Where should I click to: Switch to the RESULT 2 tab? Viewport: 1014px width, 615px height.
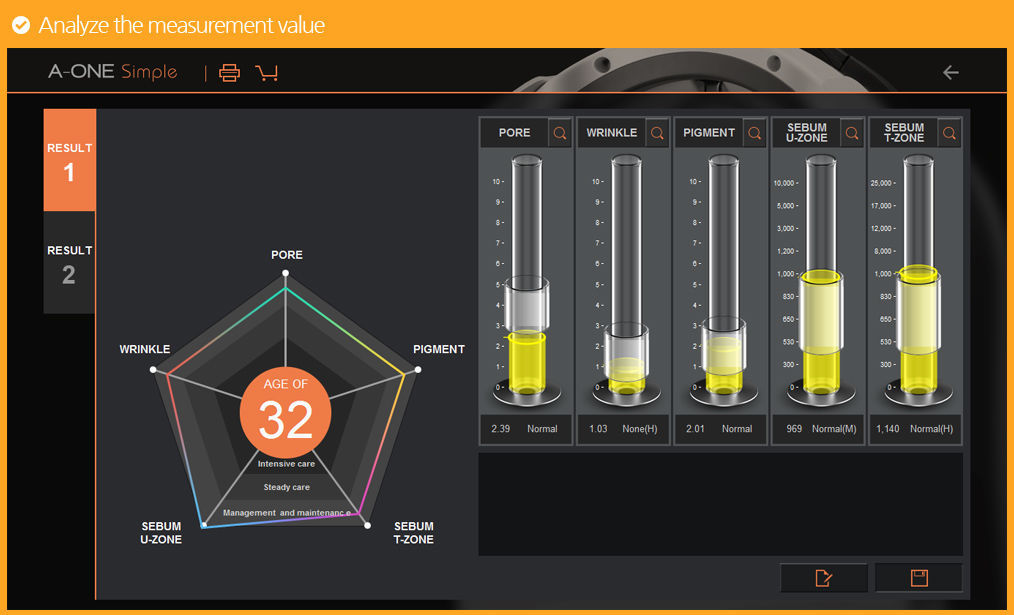tap(69, 263)
